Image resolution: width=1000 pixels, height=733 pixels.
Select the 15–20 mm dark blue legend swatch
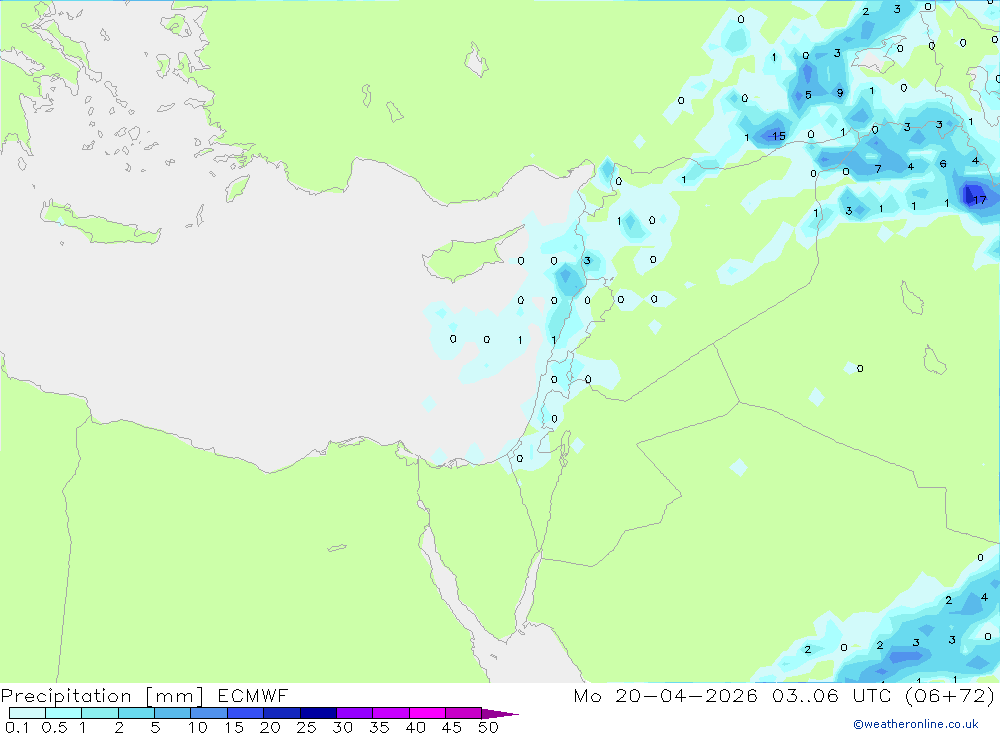click(x=245, y=713)
